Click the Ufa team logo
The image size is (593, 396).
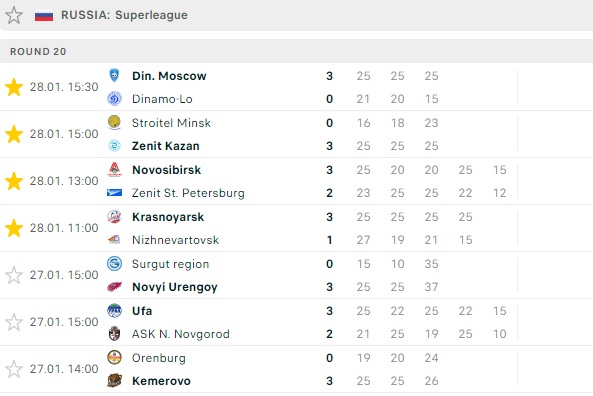tap(114, 311)
